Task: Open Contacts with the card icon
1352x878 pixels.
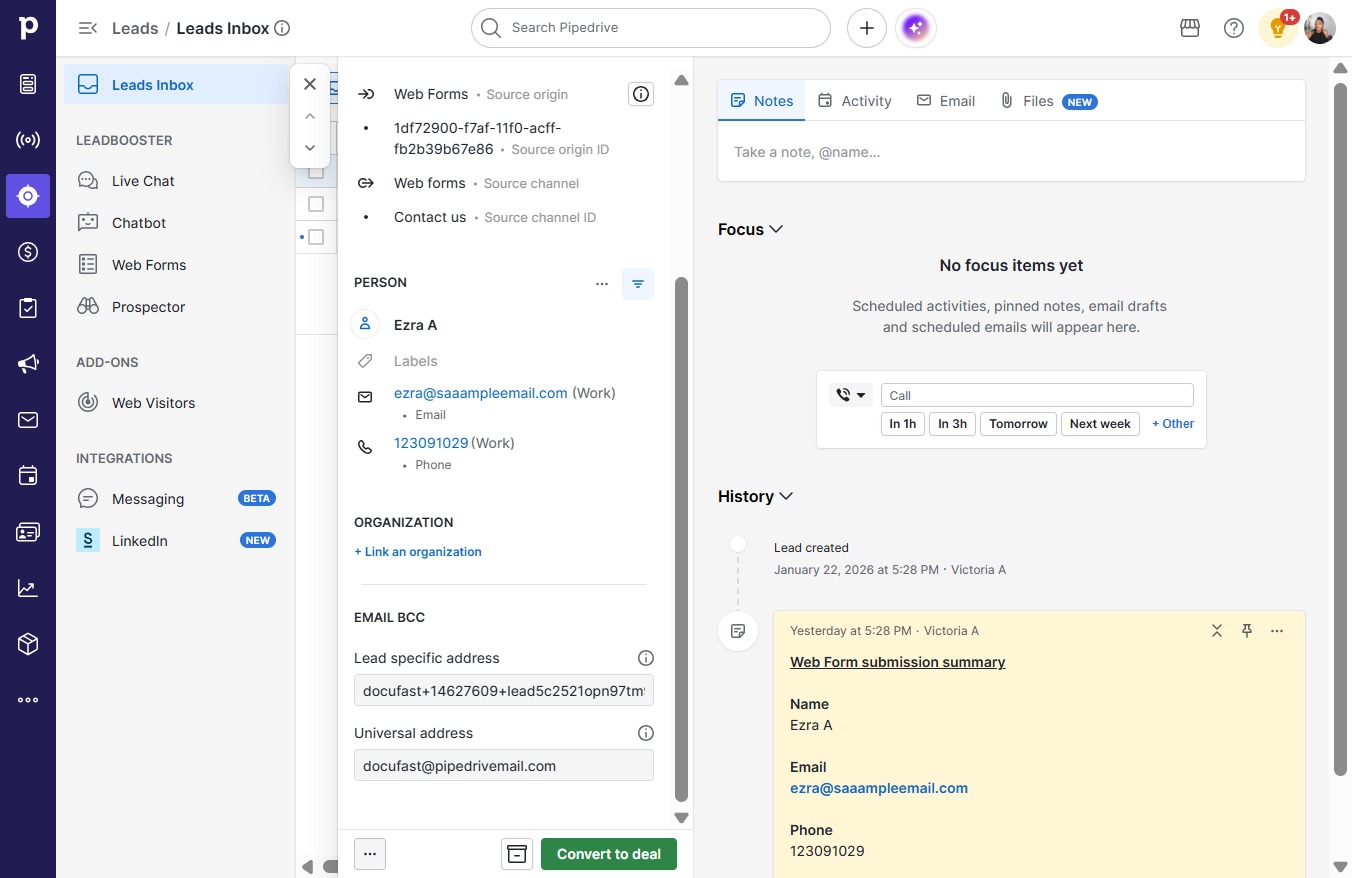Action: 28,532
